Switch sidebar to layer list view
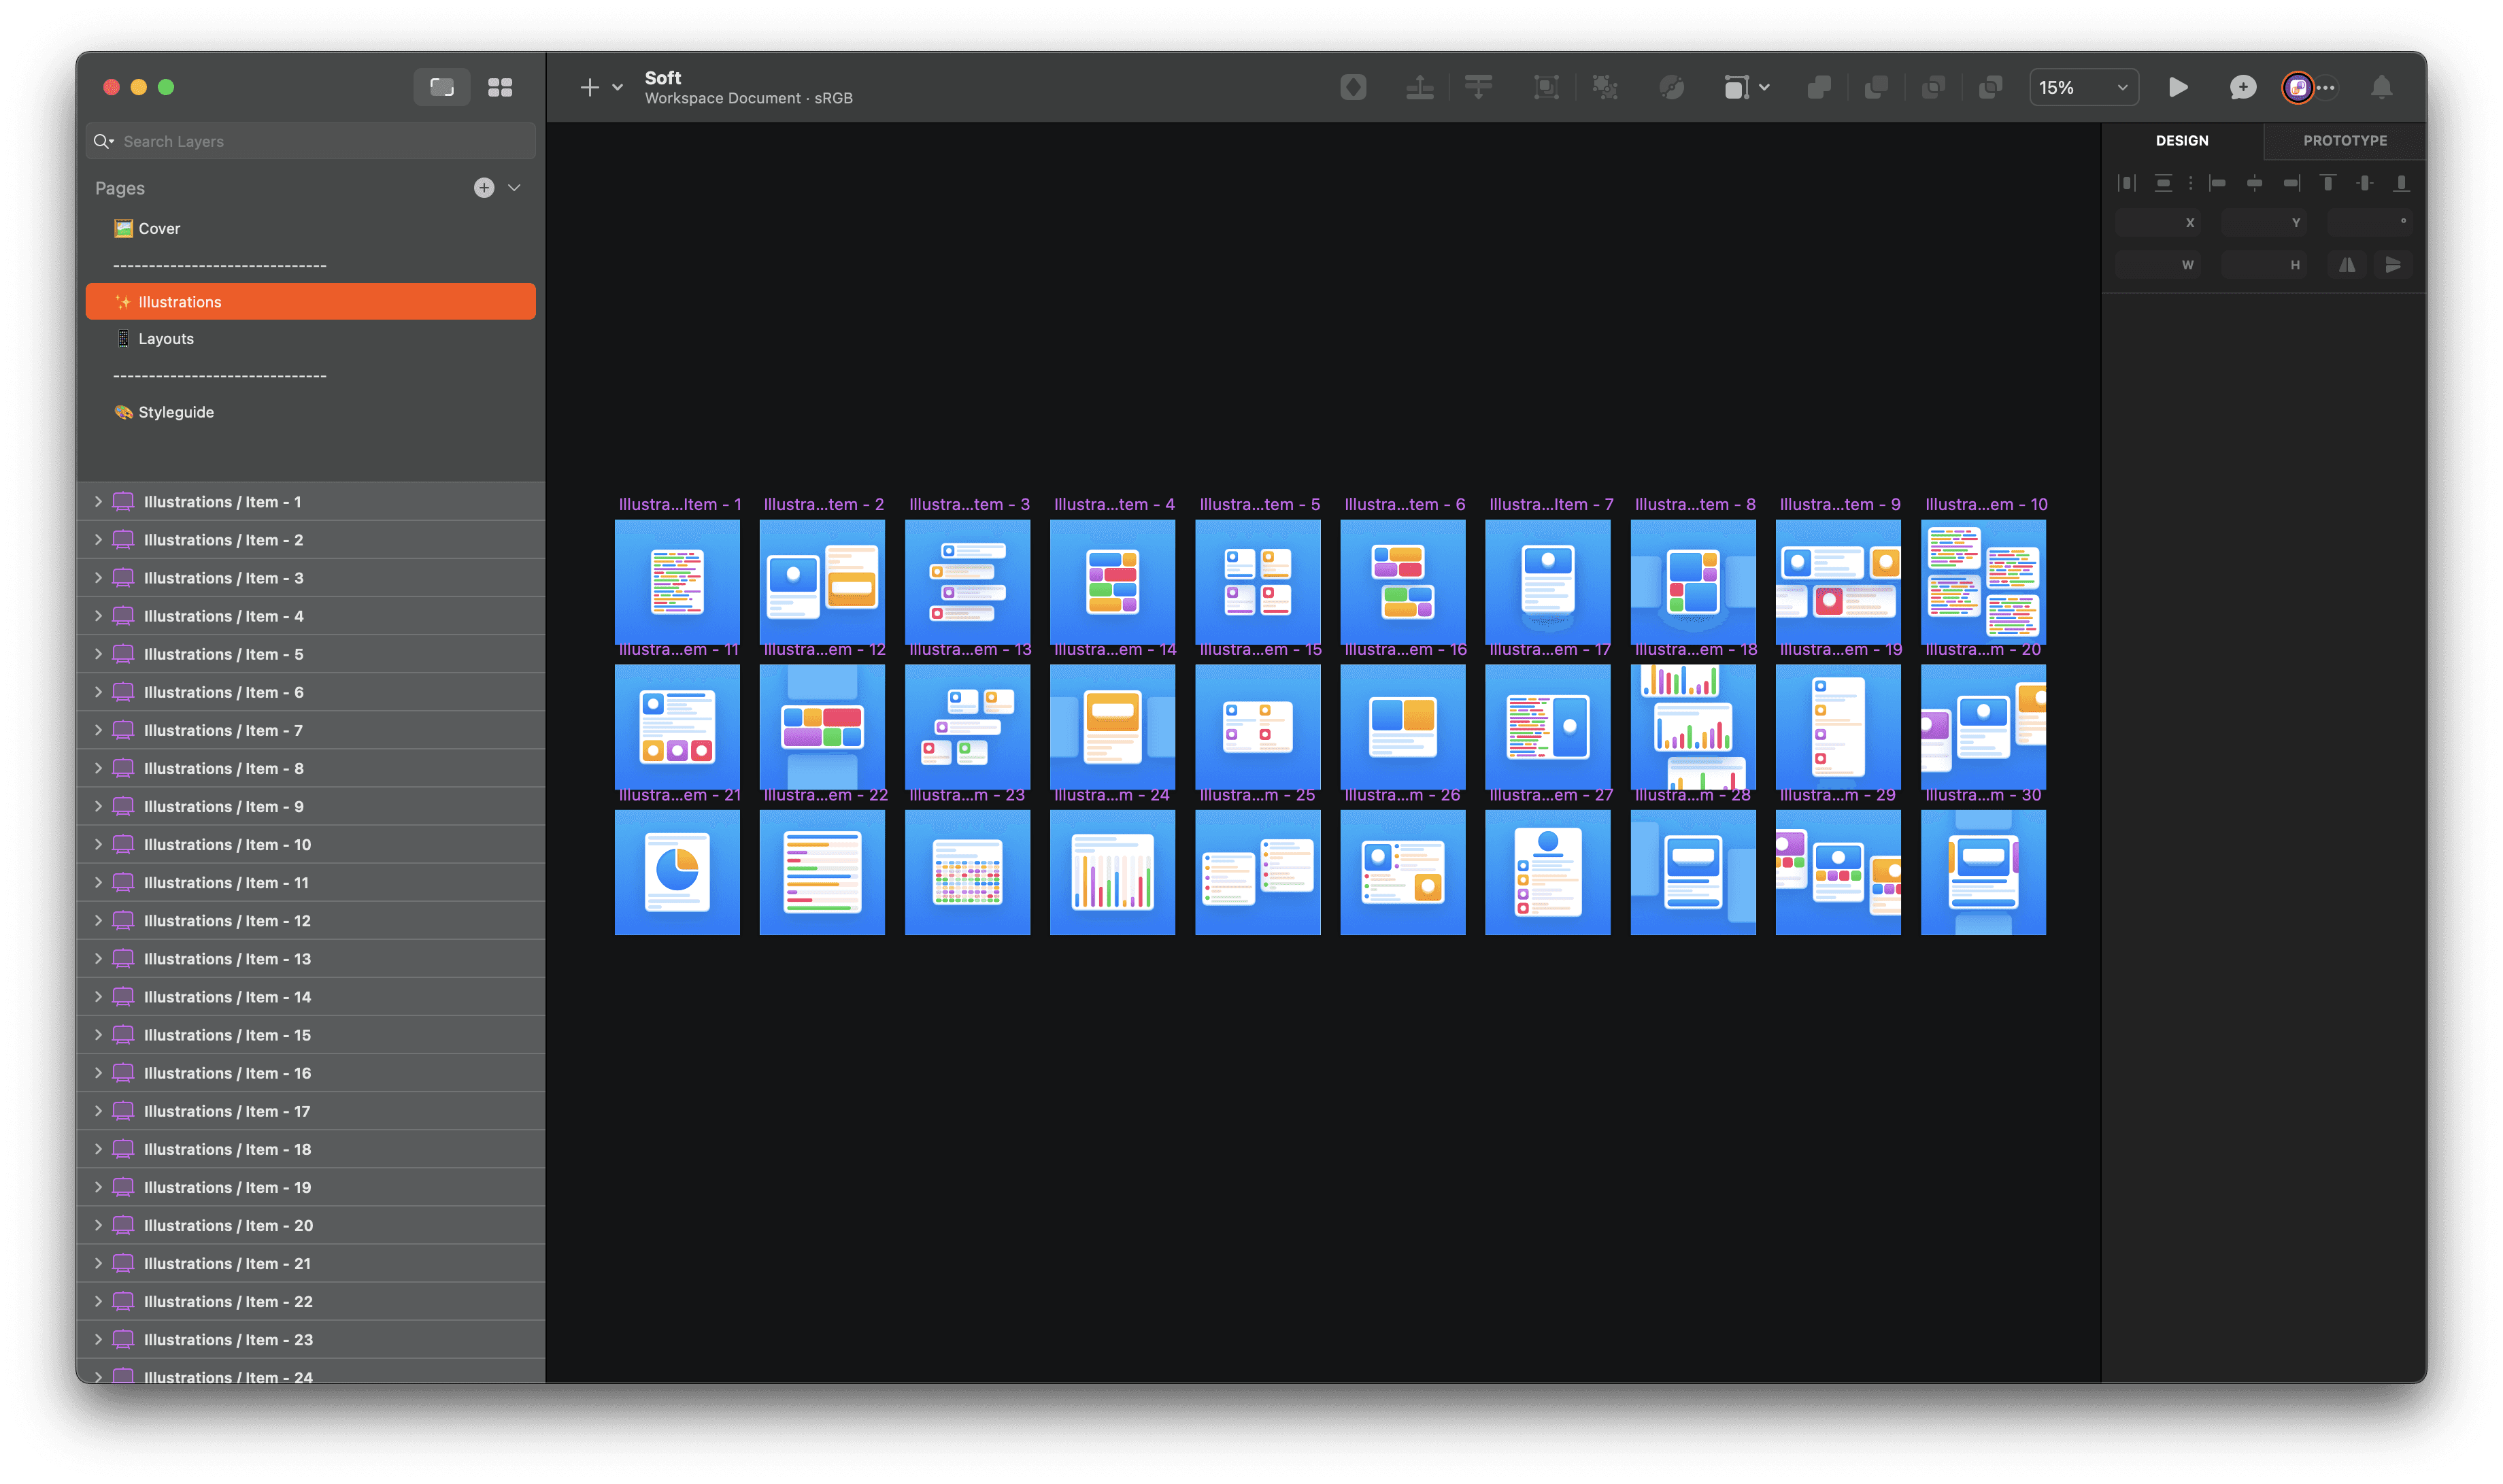2503x1484 pixels. coord(442,88)
